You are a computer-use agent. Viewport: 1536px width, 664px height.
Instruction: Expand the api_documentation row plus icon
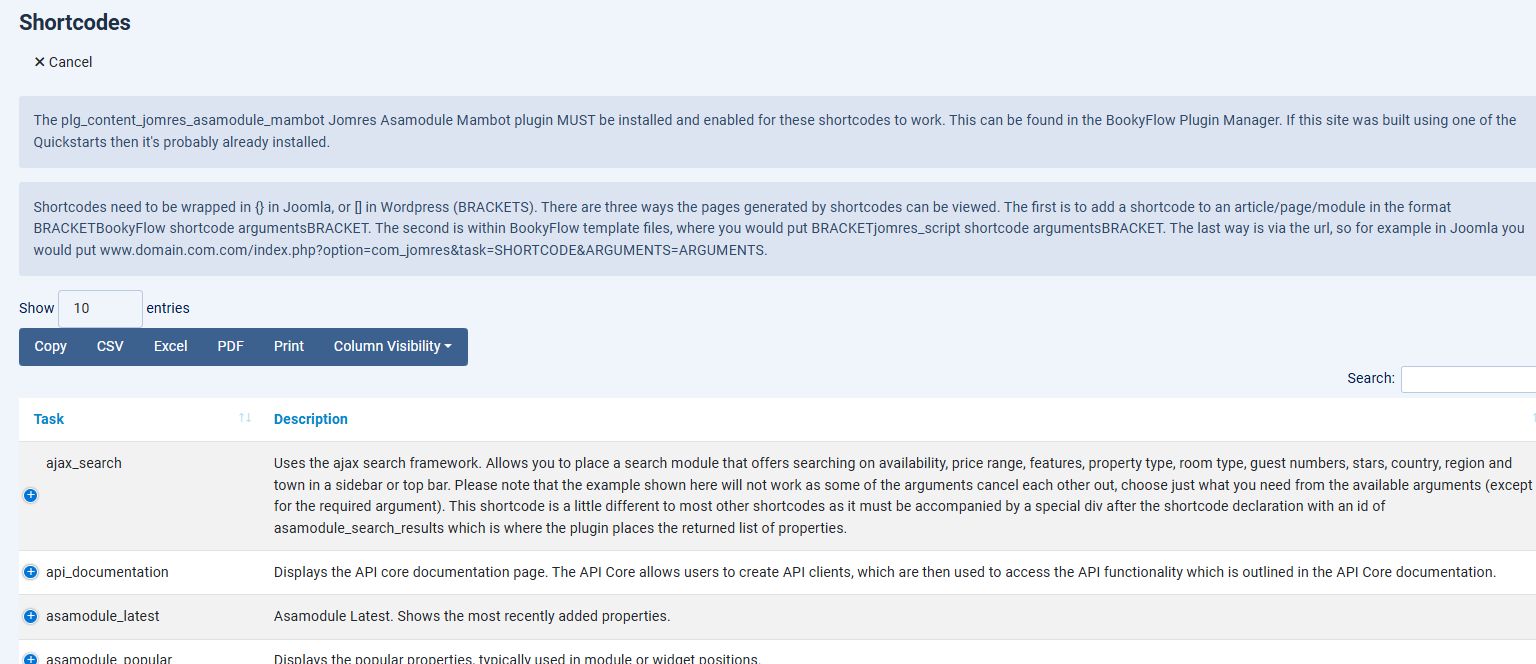30,572
